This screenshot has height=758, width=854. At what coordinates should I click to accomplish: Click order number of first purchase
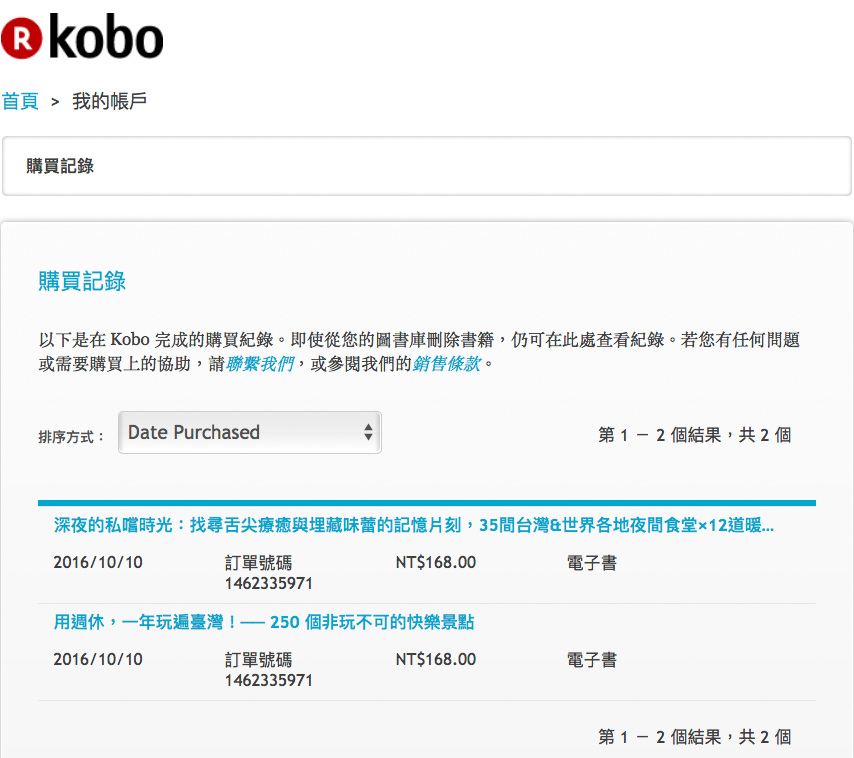pyautogui.click(x=268, y=582)
